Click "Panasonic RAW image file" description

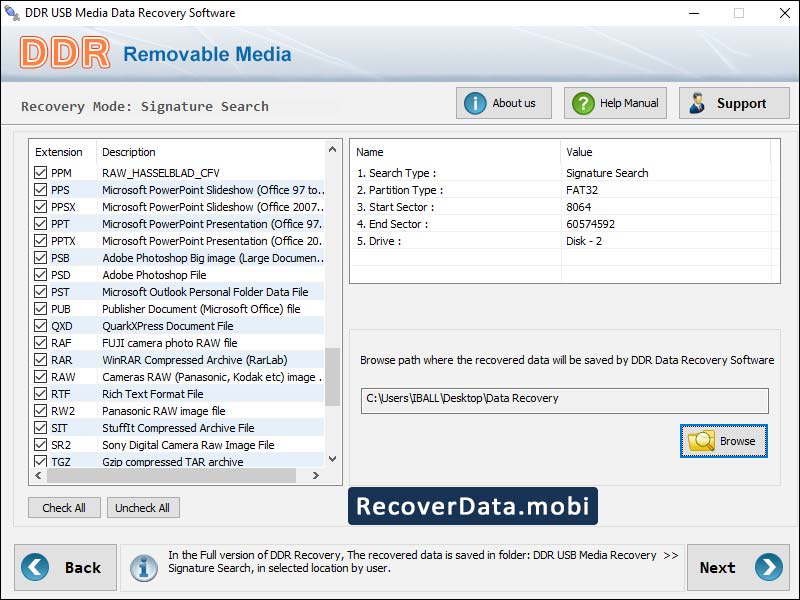[164, 411]
